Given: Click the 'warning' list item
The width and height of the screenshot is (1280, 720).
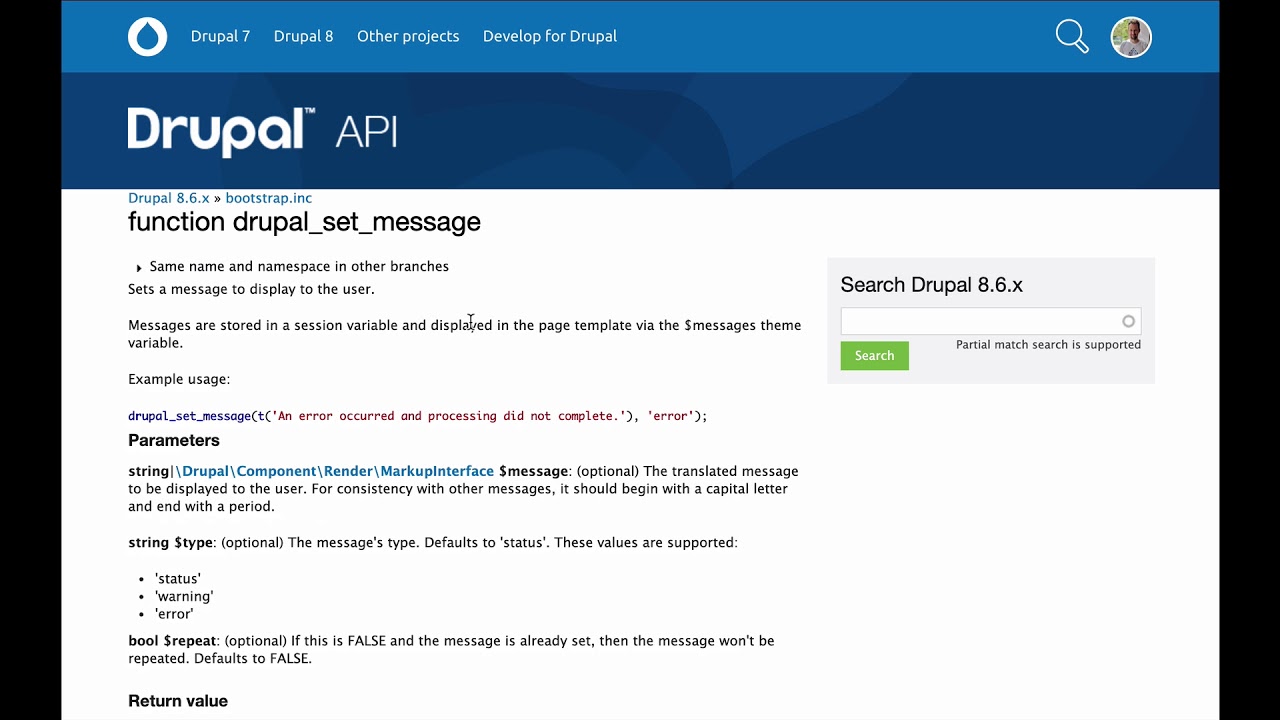Looking at the screenshot, I should tap(184, 596).
